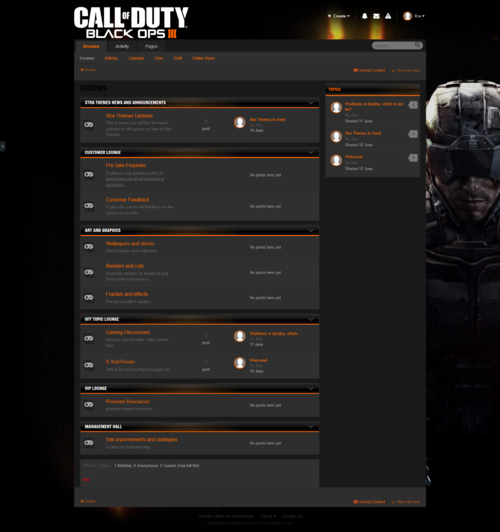Image resolution: width=500 pixels, height=532 pixels.
Task: Open the Online Users sub-menu item
Action: click(x=204, y=58)
